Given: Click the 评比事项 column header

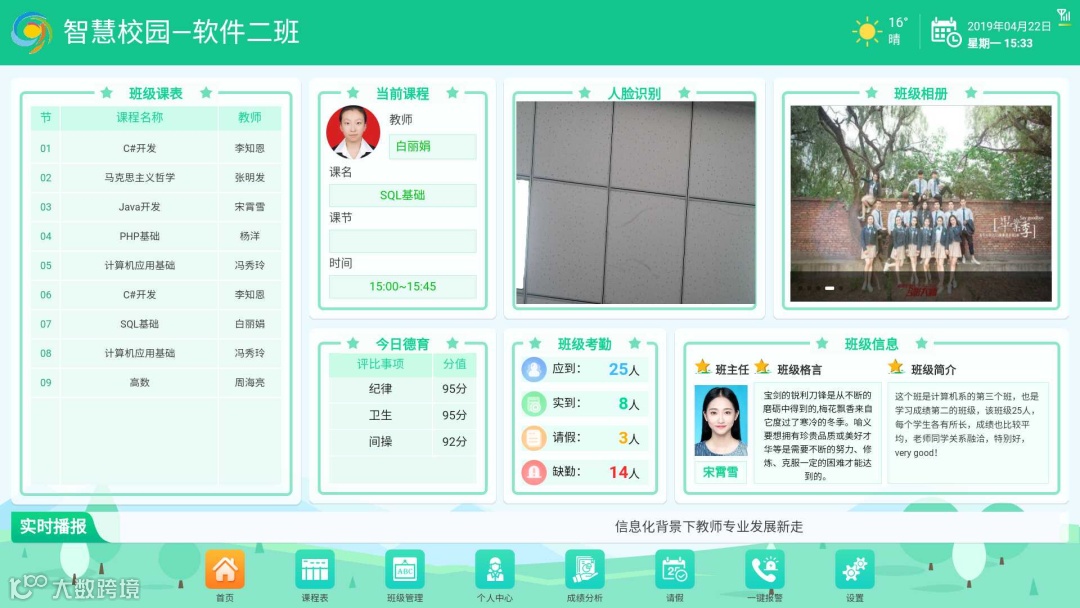Looking at the screenshot, I should 380,364.
